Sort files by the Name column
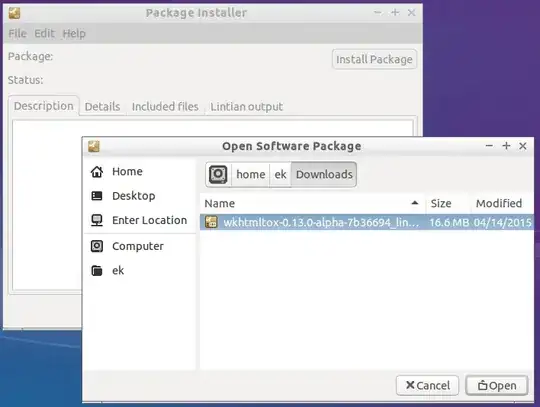Screen dimensions: 540x407 (312, 204)
